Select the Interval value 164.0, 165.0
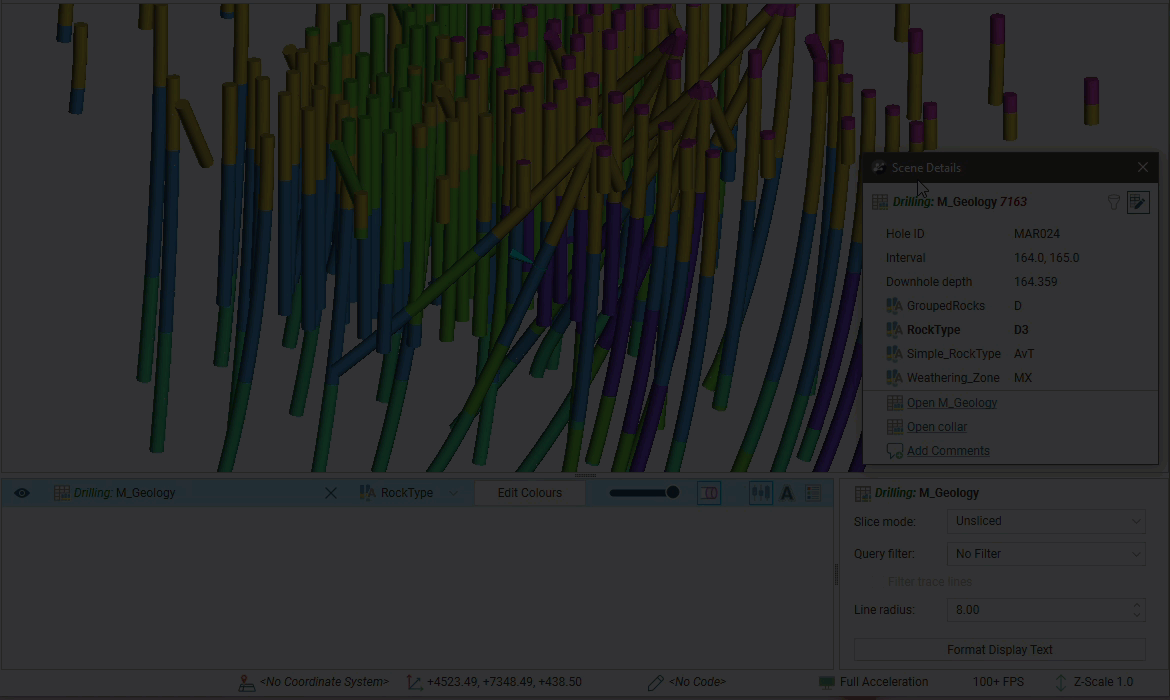 [x=1046, y=257]
